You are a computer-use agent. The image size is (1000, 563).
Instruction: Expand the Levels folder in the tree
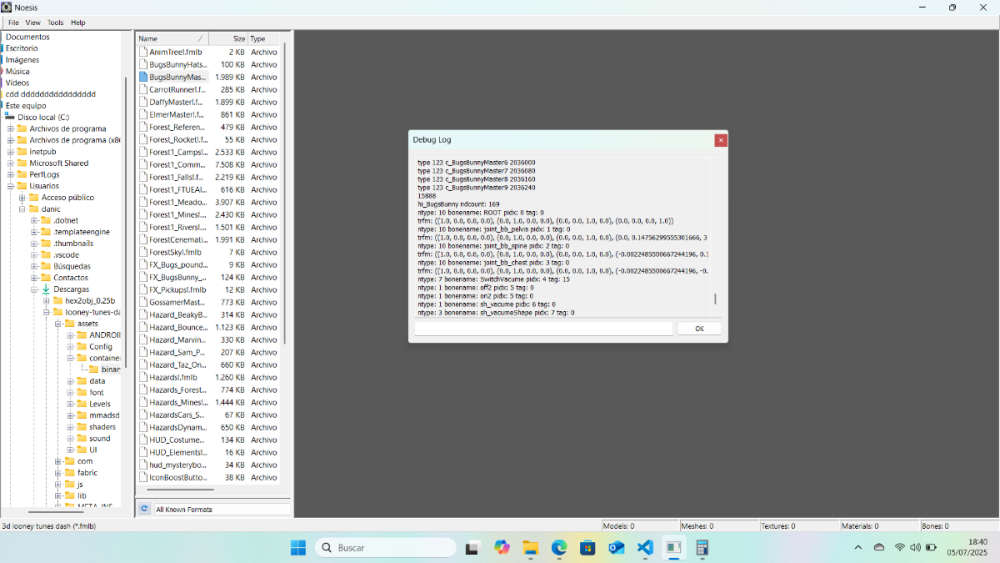71,404
